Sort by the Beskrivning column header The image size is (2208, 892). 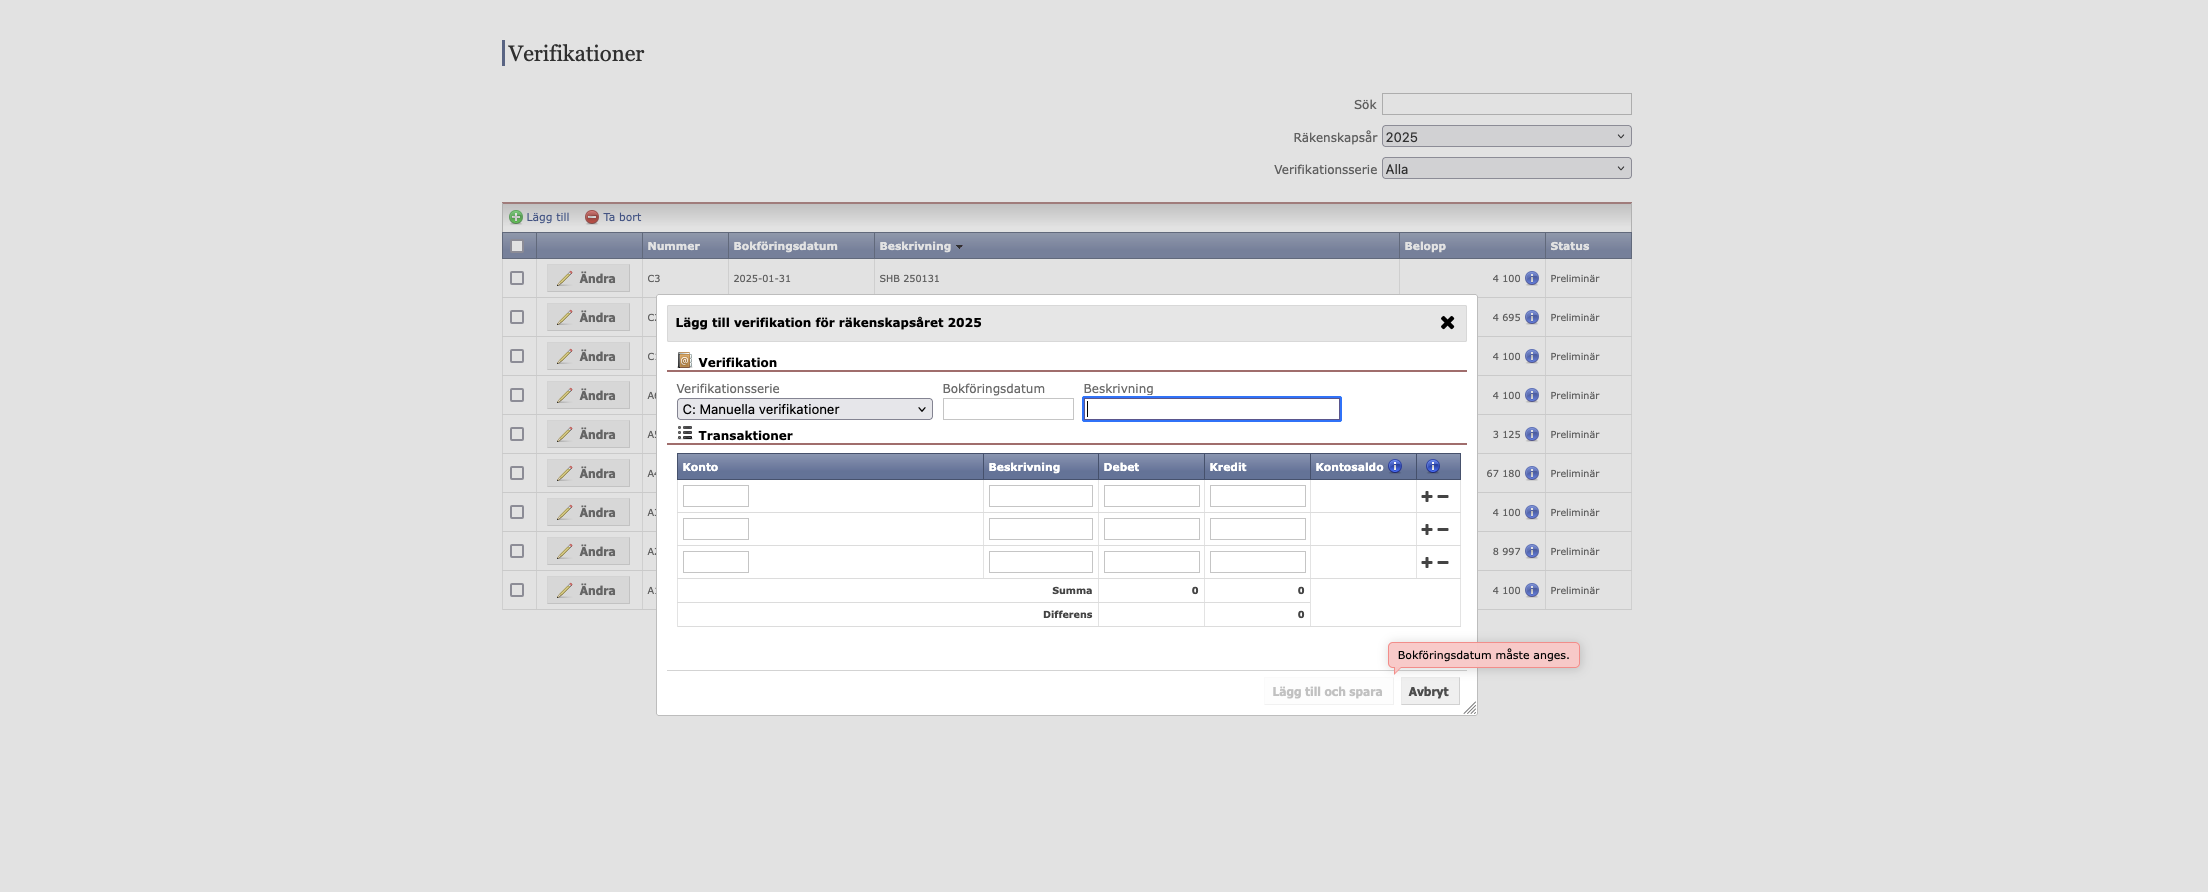(x=915, y=246)
